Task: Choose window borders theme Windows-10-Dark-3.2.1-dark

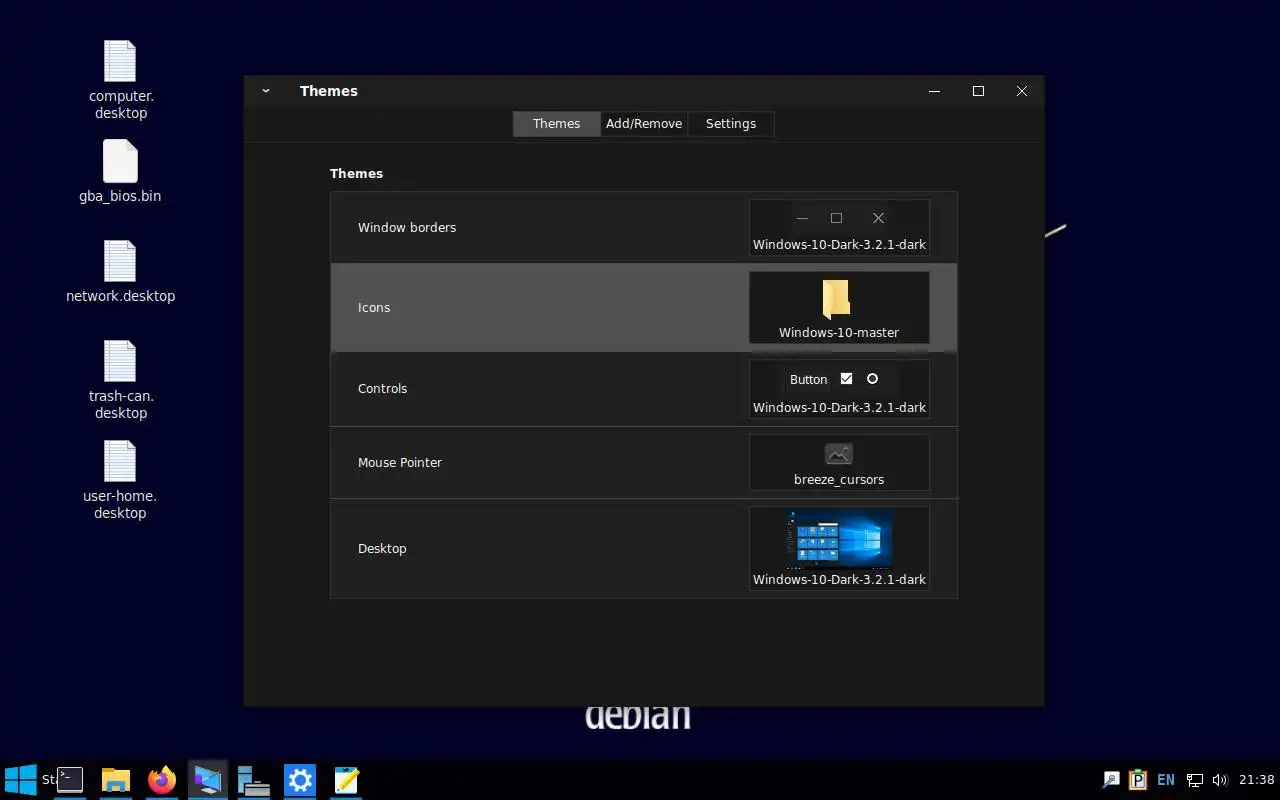Action: 839,227
